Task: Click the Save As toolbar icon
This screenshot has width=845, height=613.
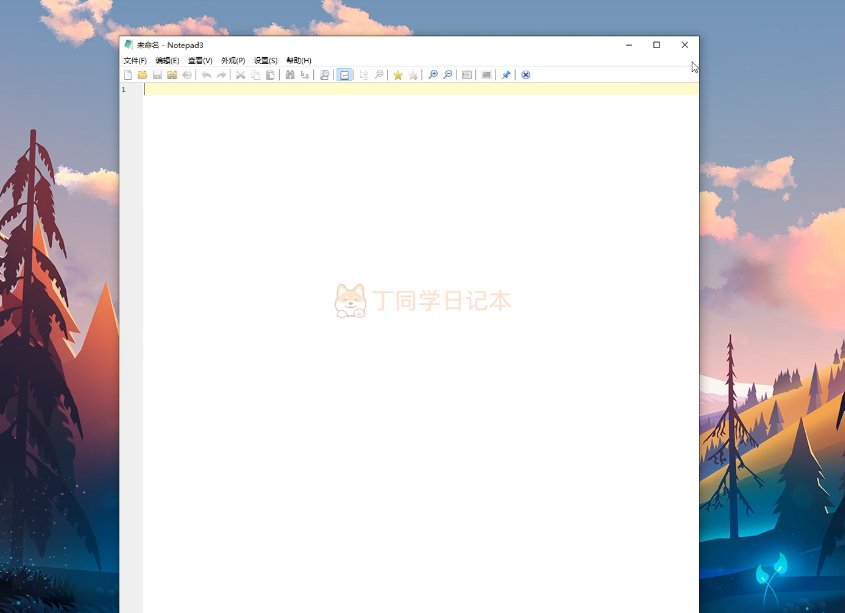Action: coord(172,75)
